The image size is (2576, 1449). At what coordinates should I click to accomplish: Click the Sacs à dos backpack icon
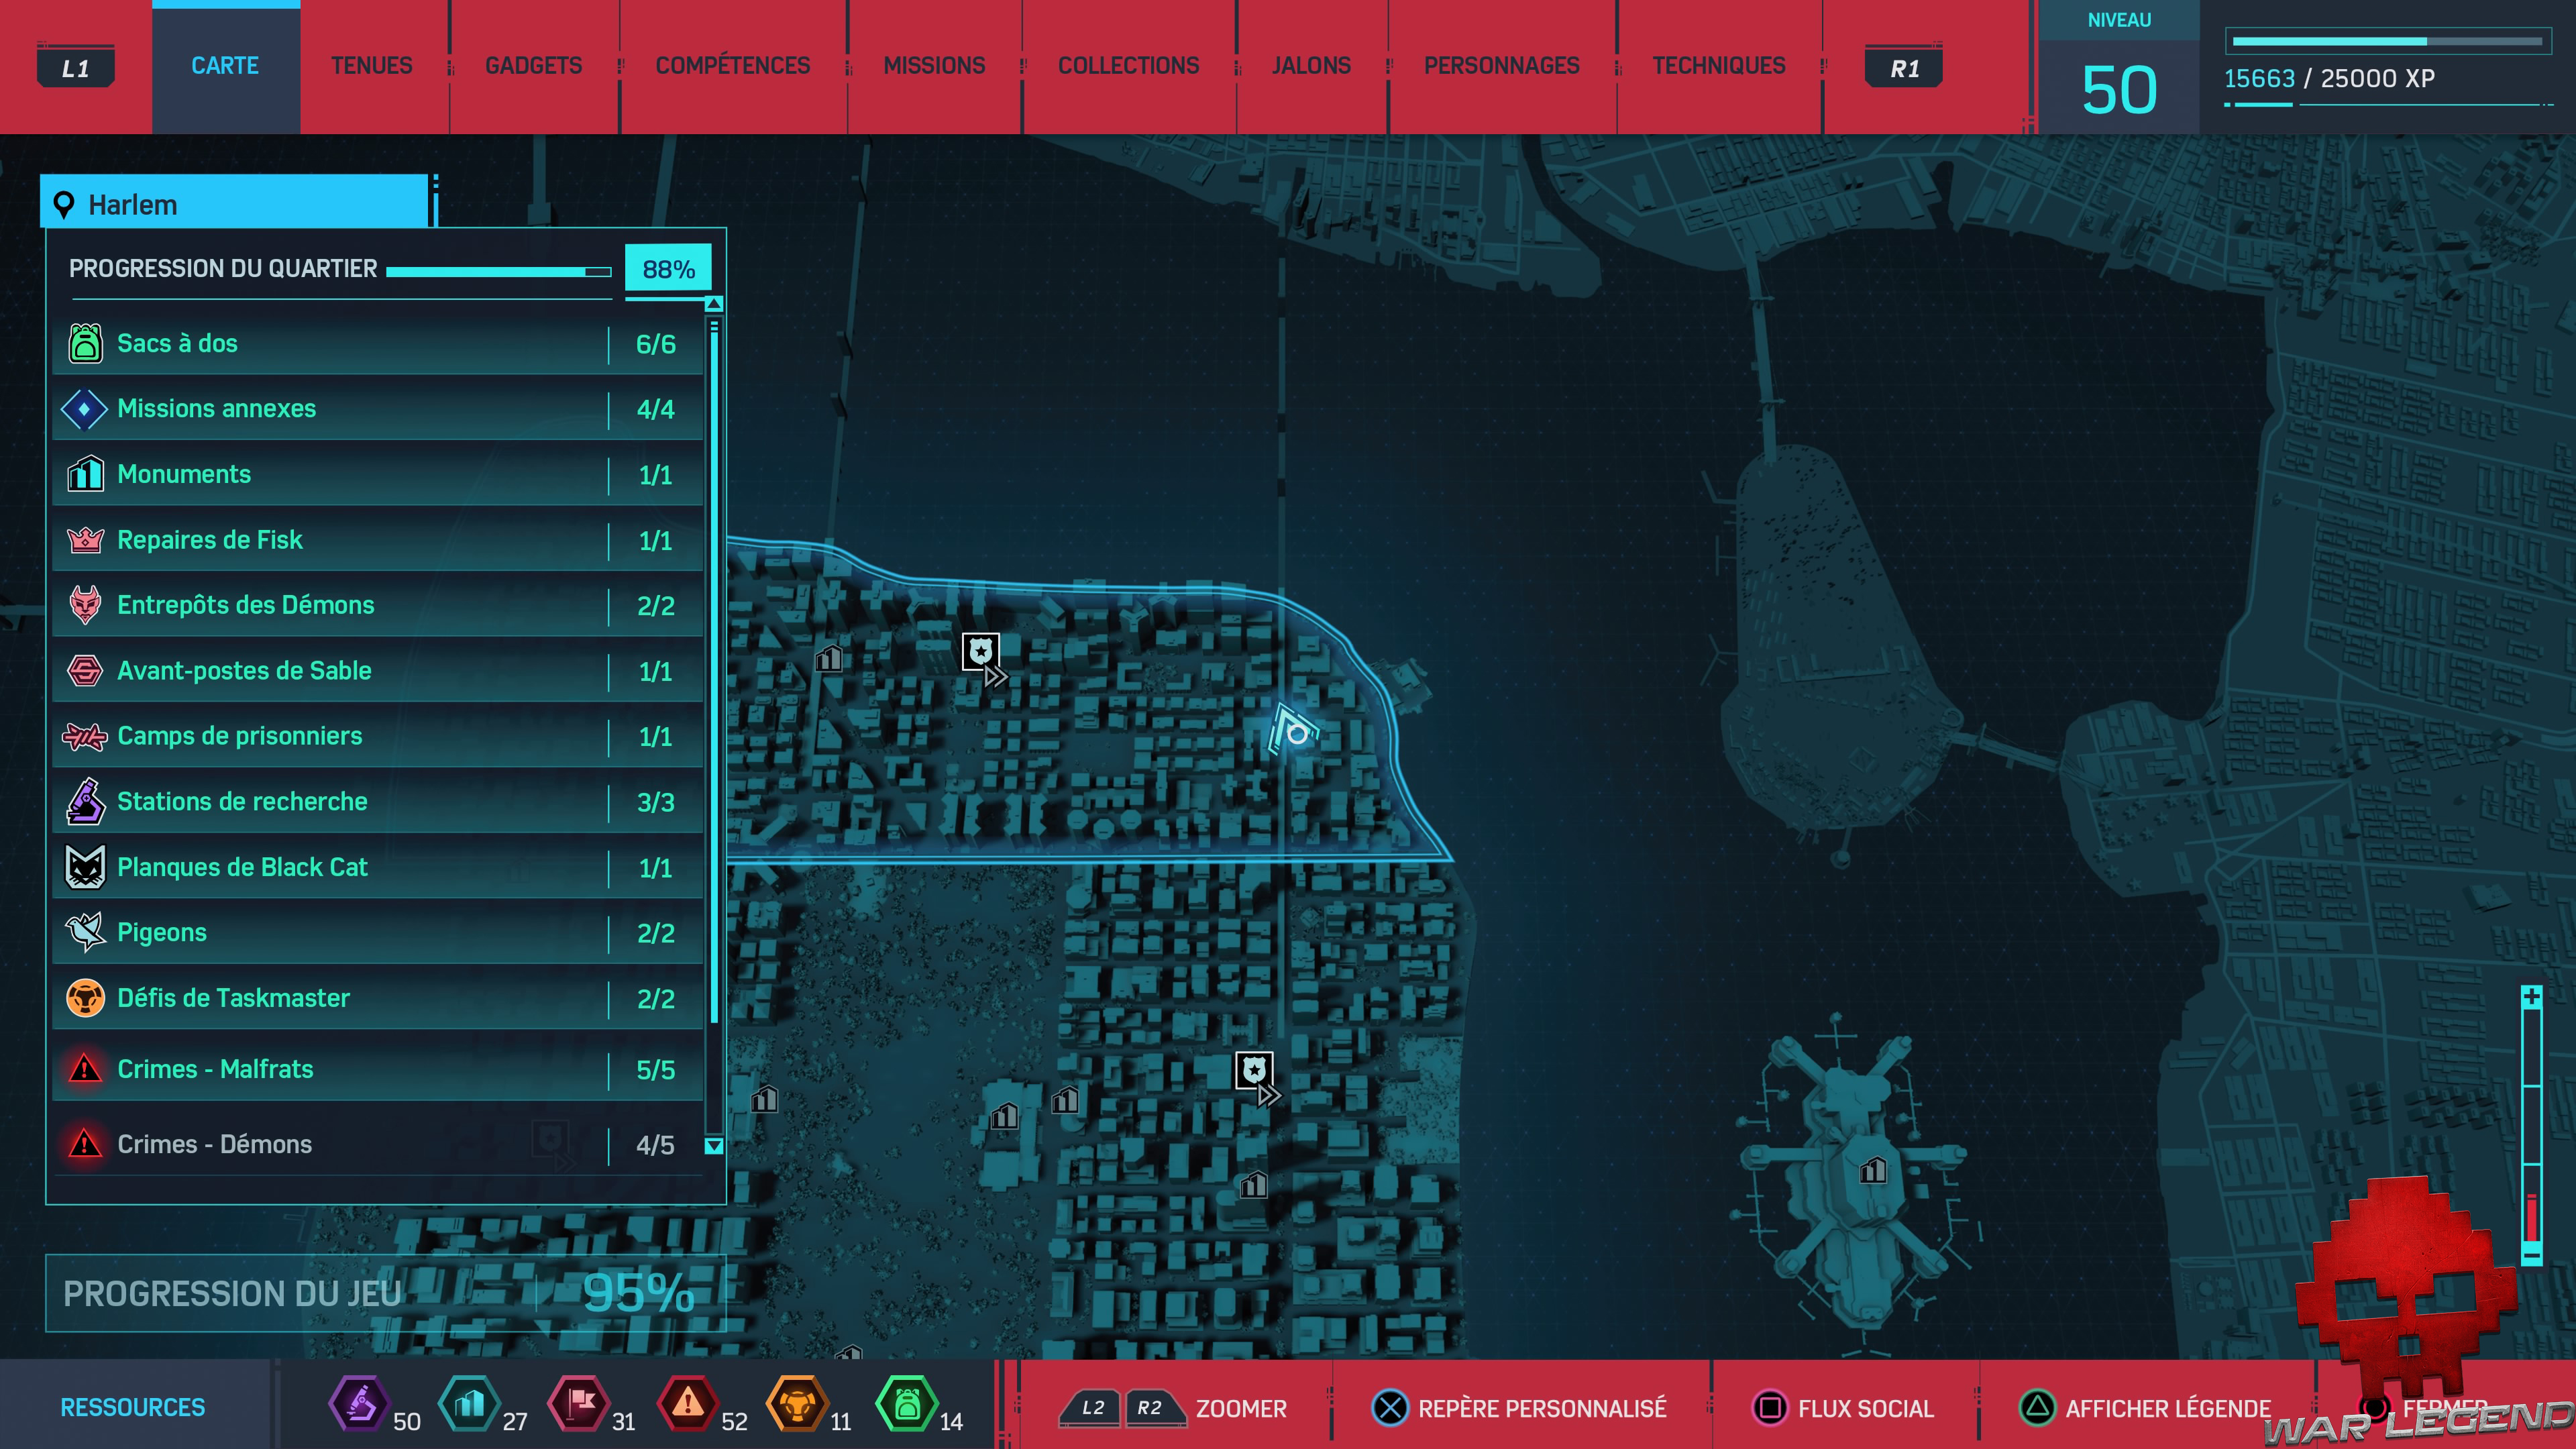85,343
